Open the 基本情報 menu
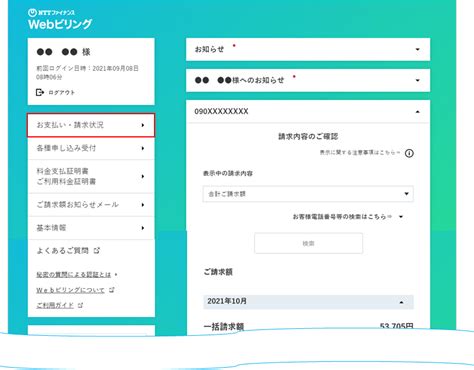This screenshot has width=474, height=370. click(91, 228)
